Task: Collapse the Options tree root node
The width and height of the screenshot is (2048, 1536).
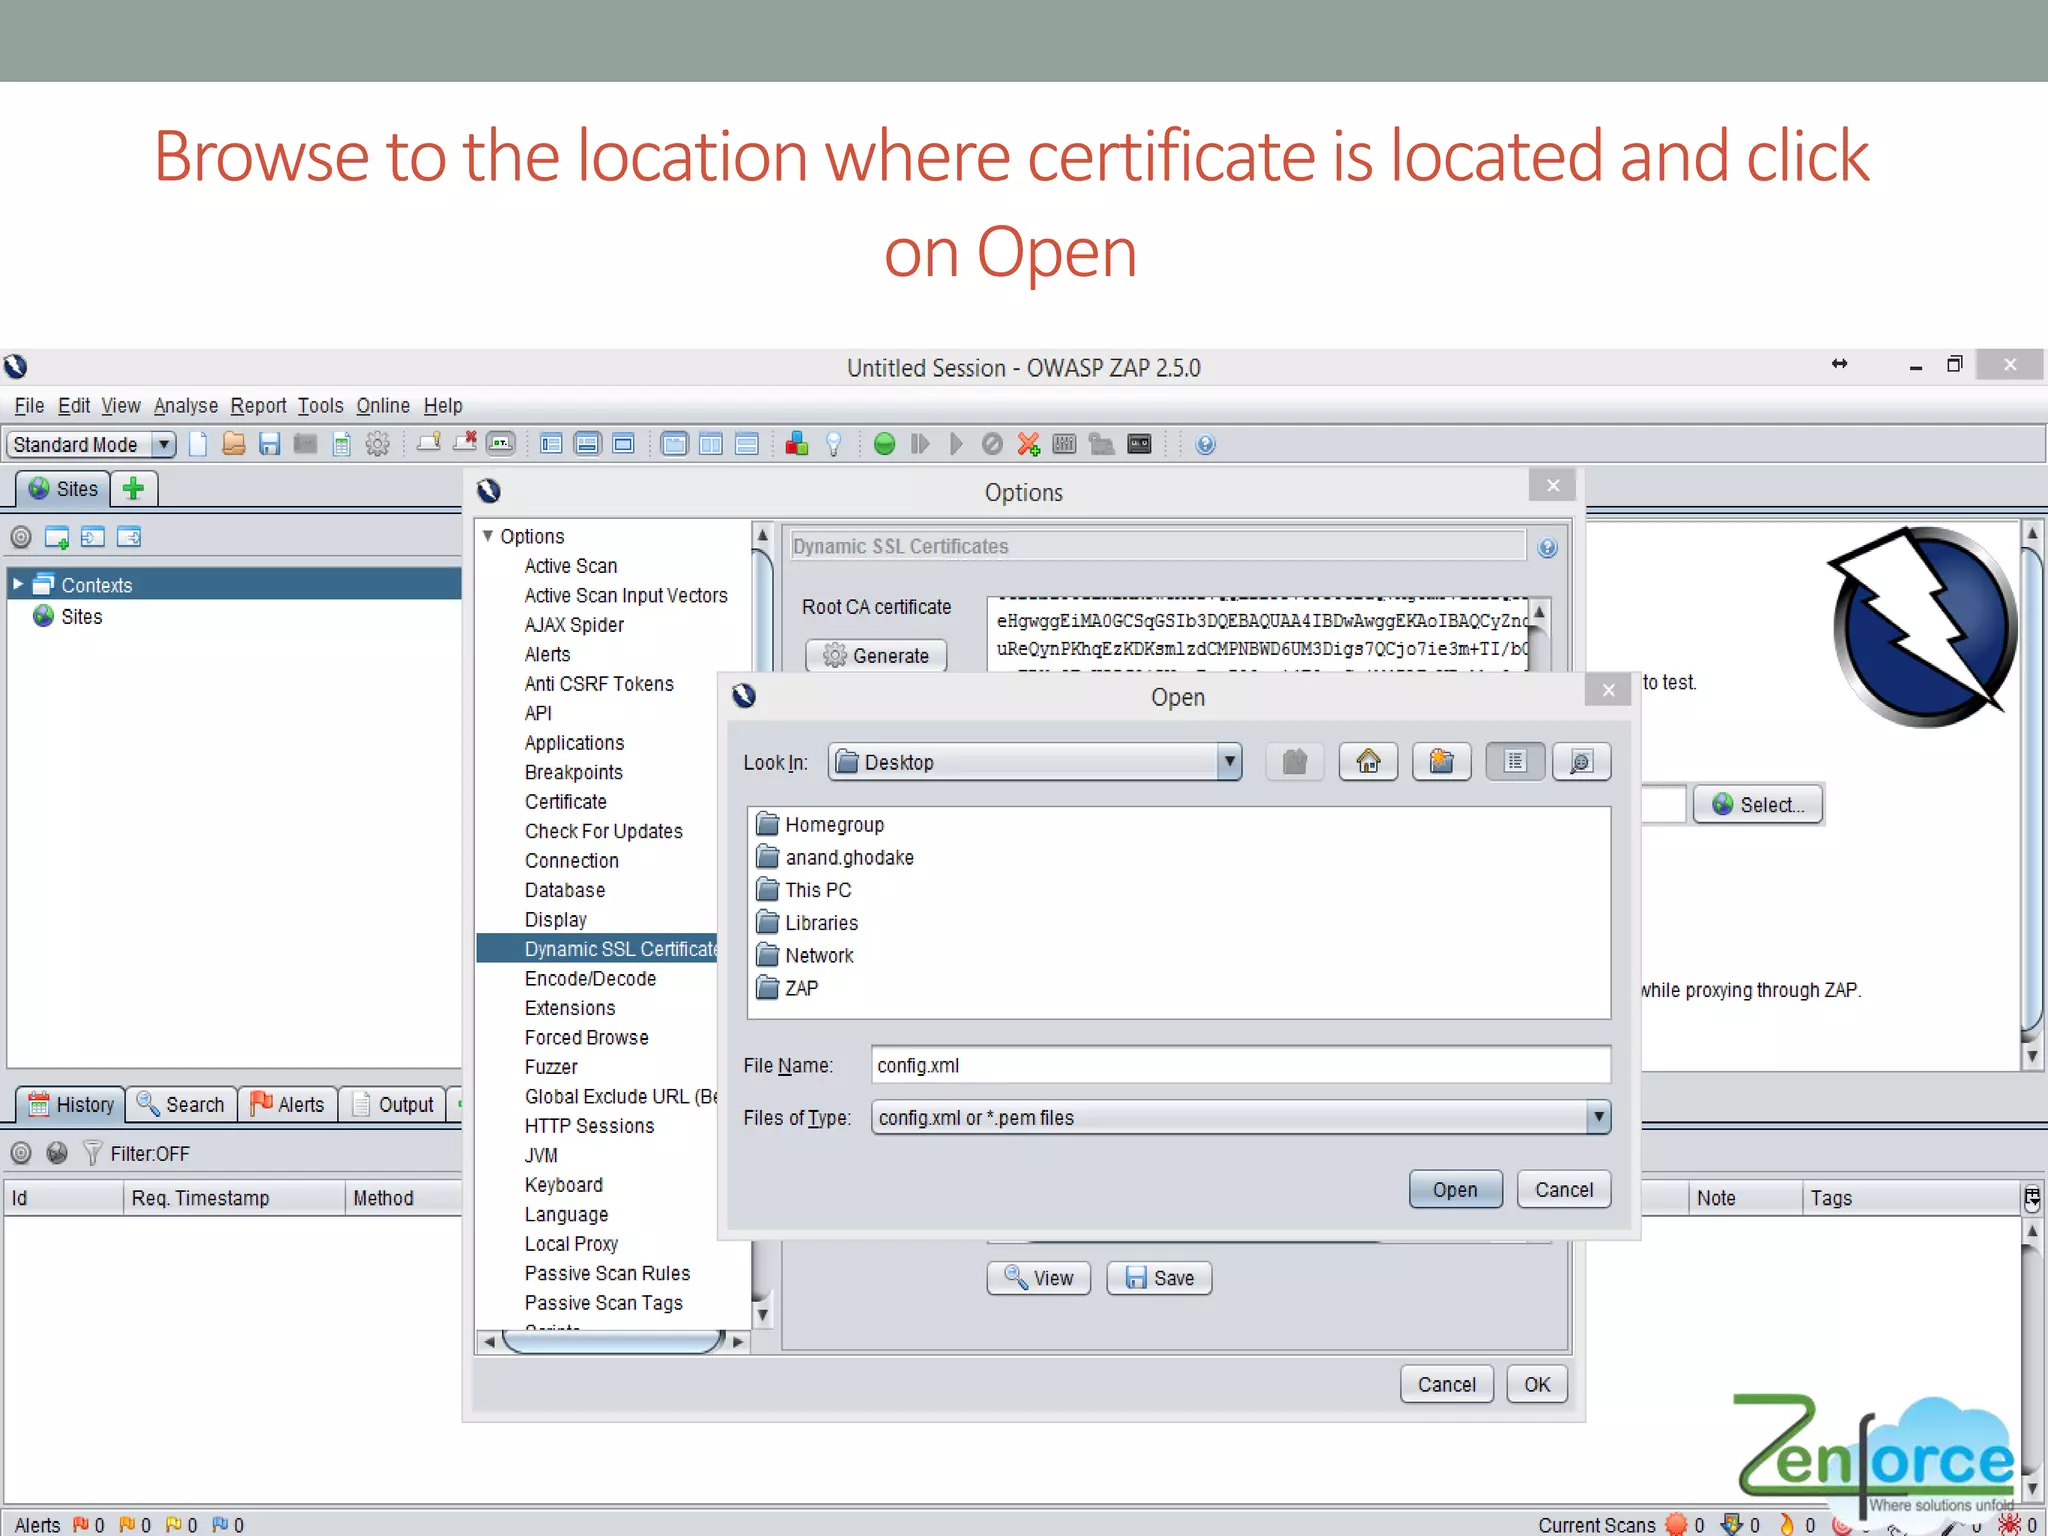Action: coord(487,536)
